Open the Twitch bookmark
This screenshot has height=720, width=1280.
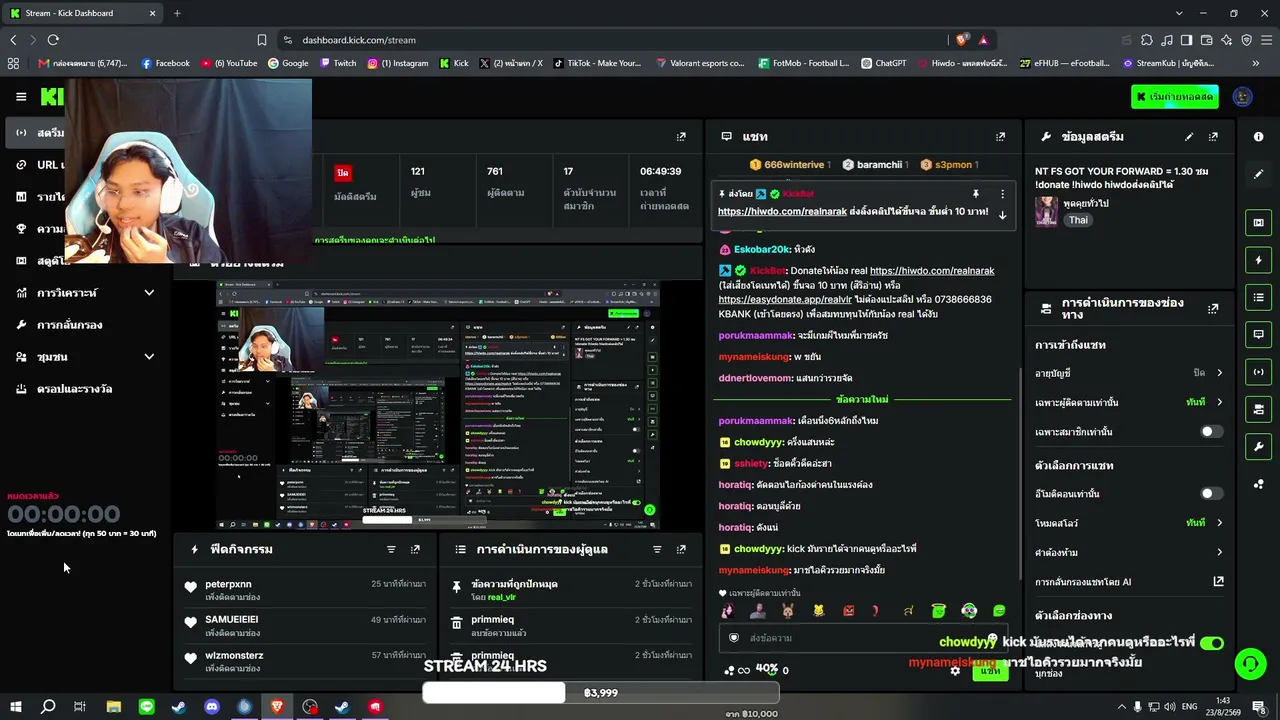tap(338, 63)
